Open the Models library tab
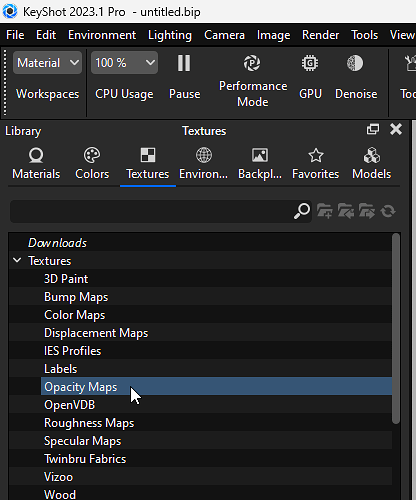This screenshot has height=500, width=416. coord(372,164)
